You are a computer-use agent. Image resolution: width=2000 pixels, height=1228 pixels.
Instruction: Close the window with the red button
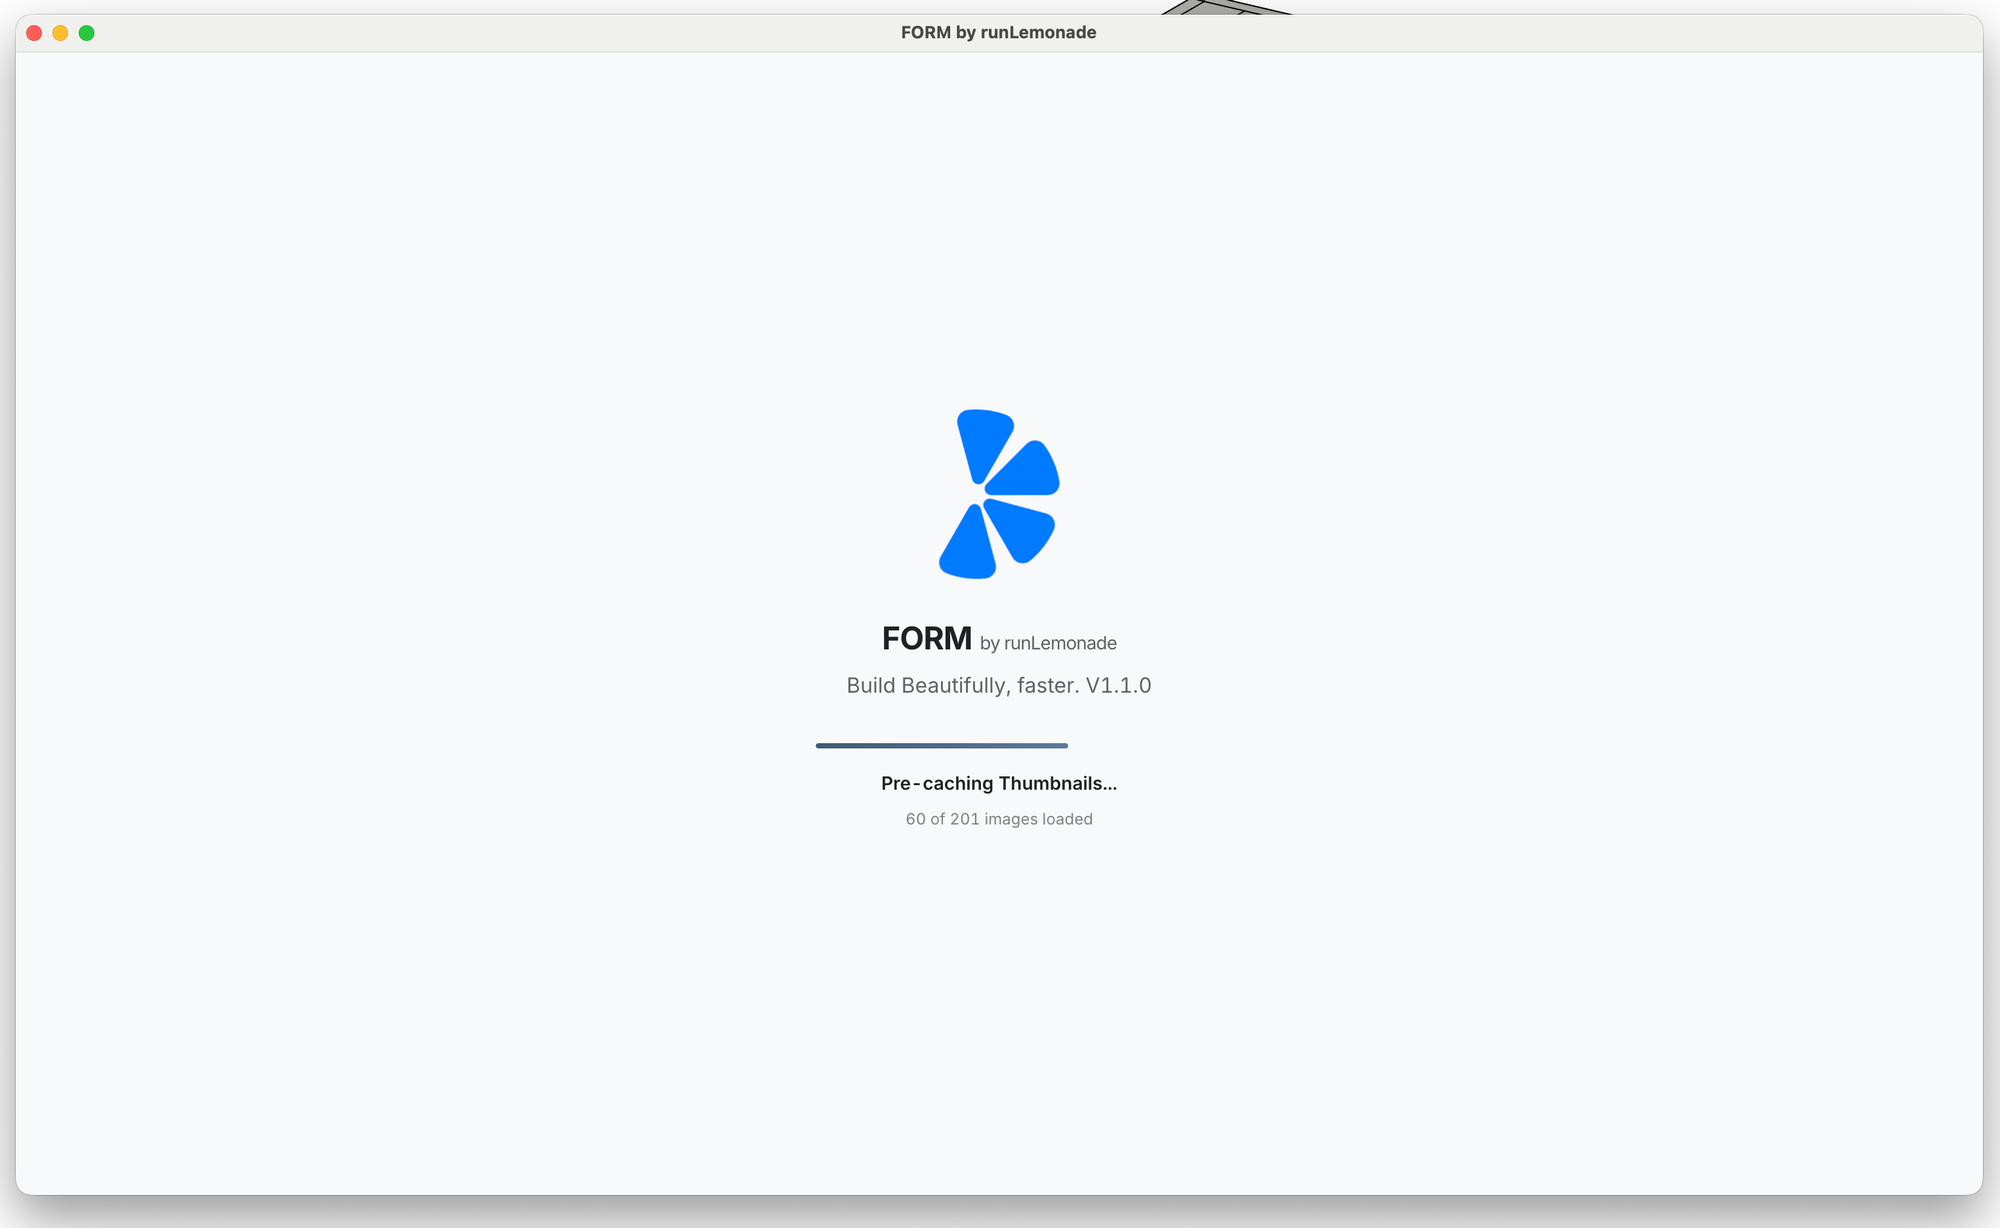click(x=34, y=33)
